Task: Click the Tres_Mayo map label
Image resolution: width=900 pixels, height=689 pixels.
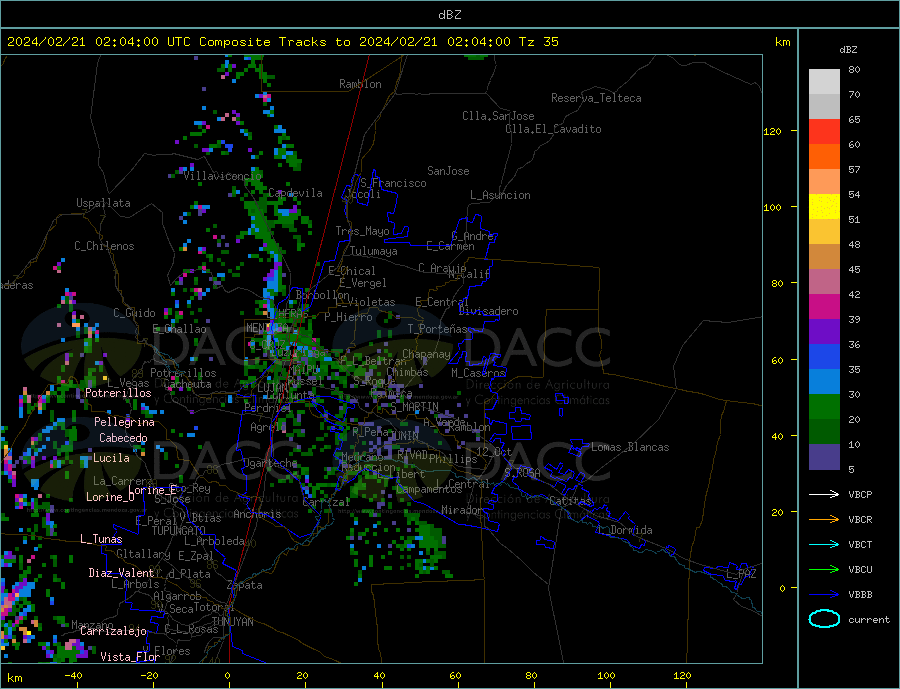Action: (x=362, y=231)
